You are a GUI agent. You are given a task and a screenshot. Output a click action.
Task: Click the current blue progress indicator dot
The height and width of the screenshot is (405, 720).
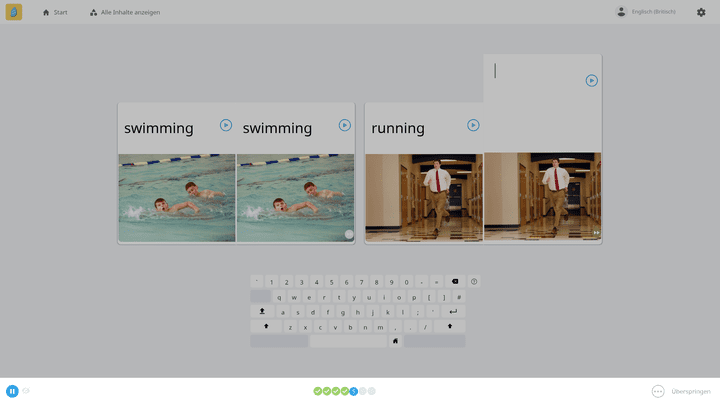pos(354,391)
